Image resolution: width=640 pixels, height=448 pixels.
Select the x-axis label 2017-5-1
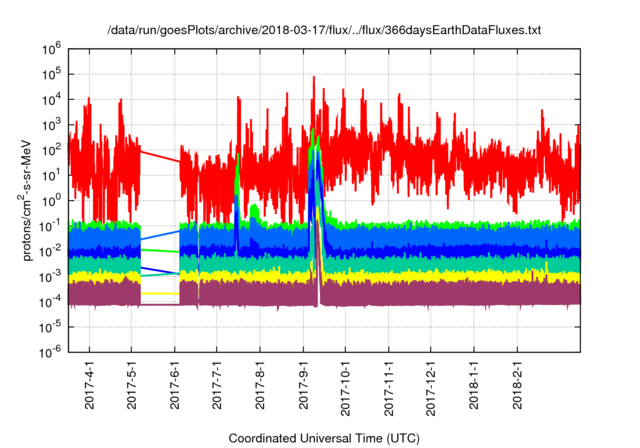[x=131, y=388]
